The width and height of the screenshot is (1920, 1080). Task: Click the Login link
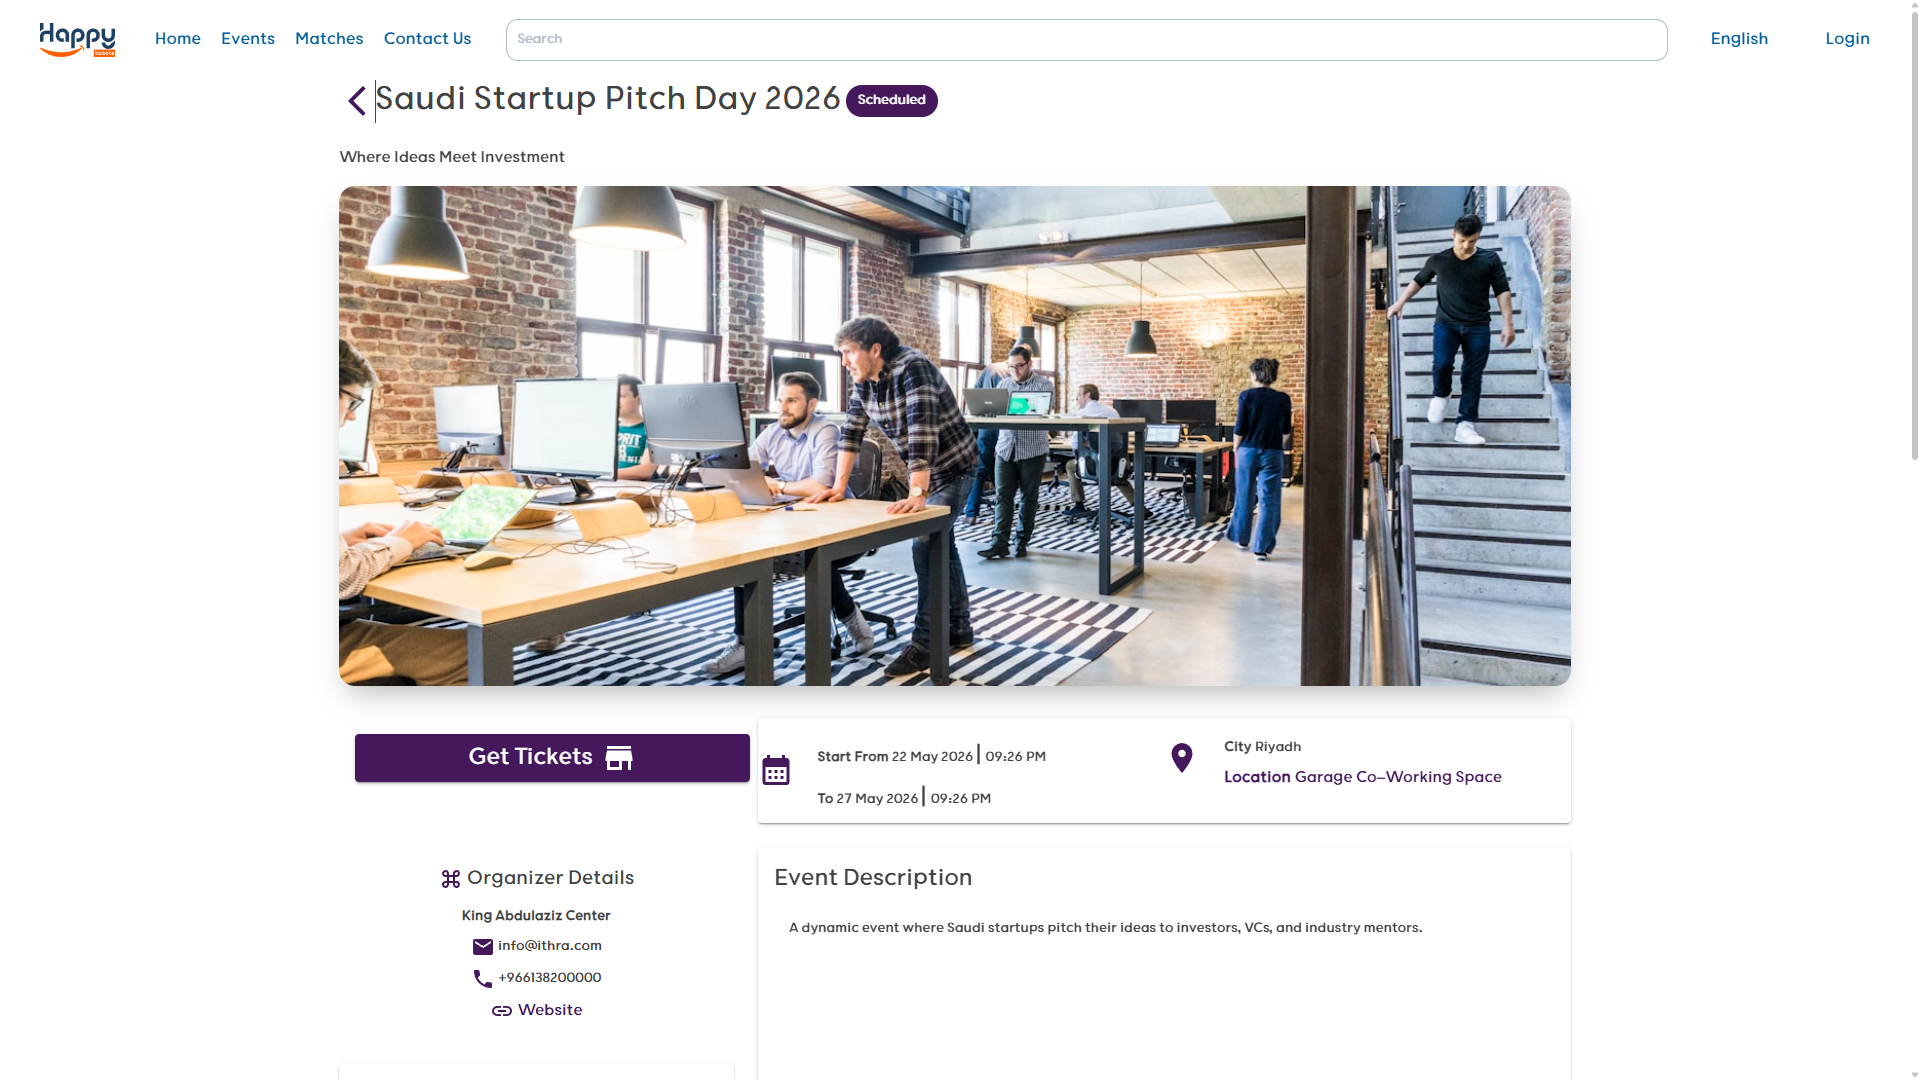[x=1847, y=39]
